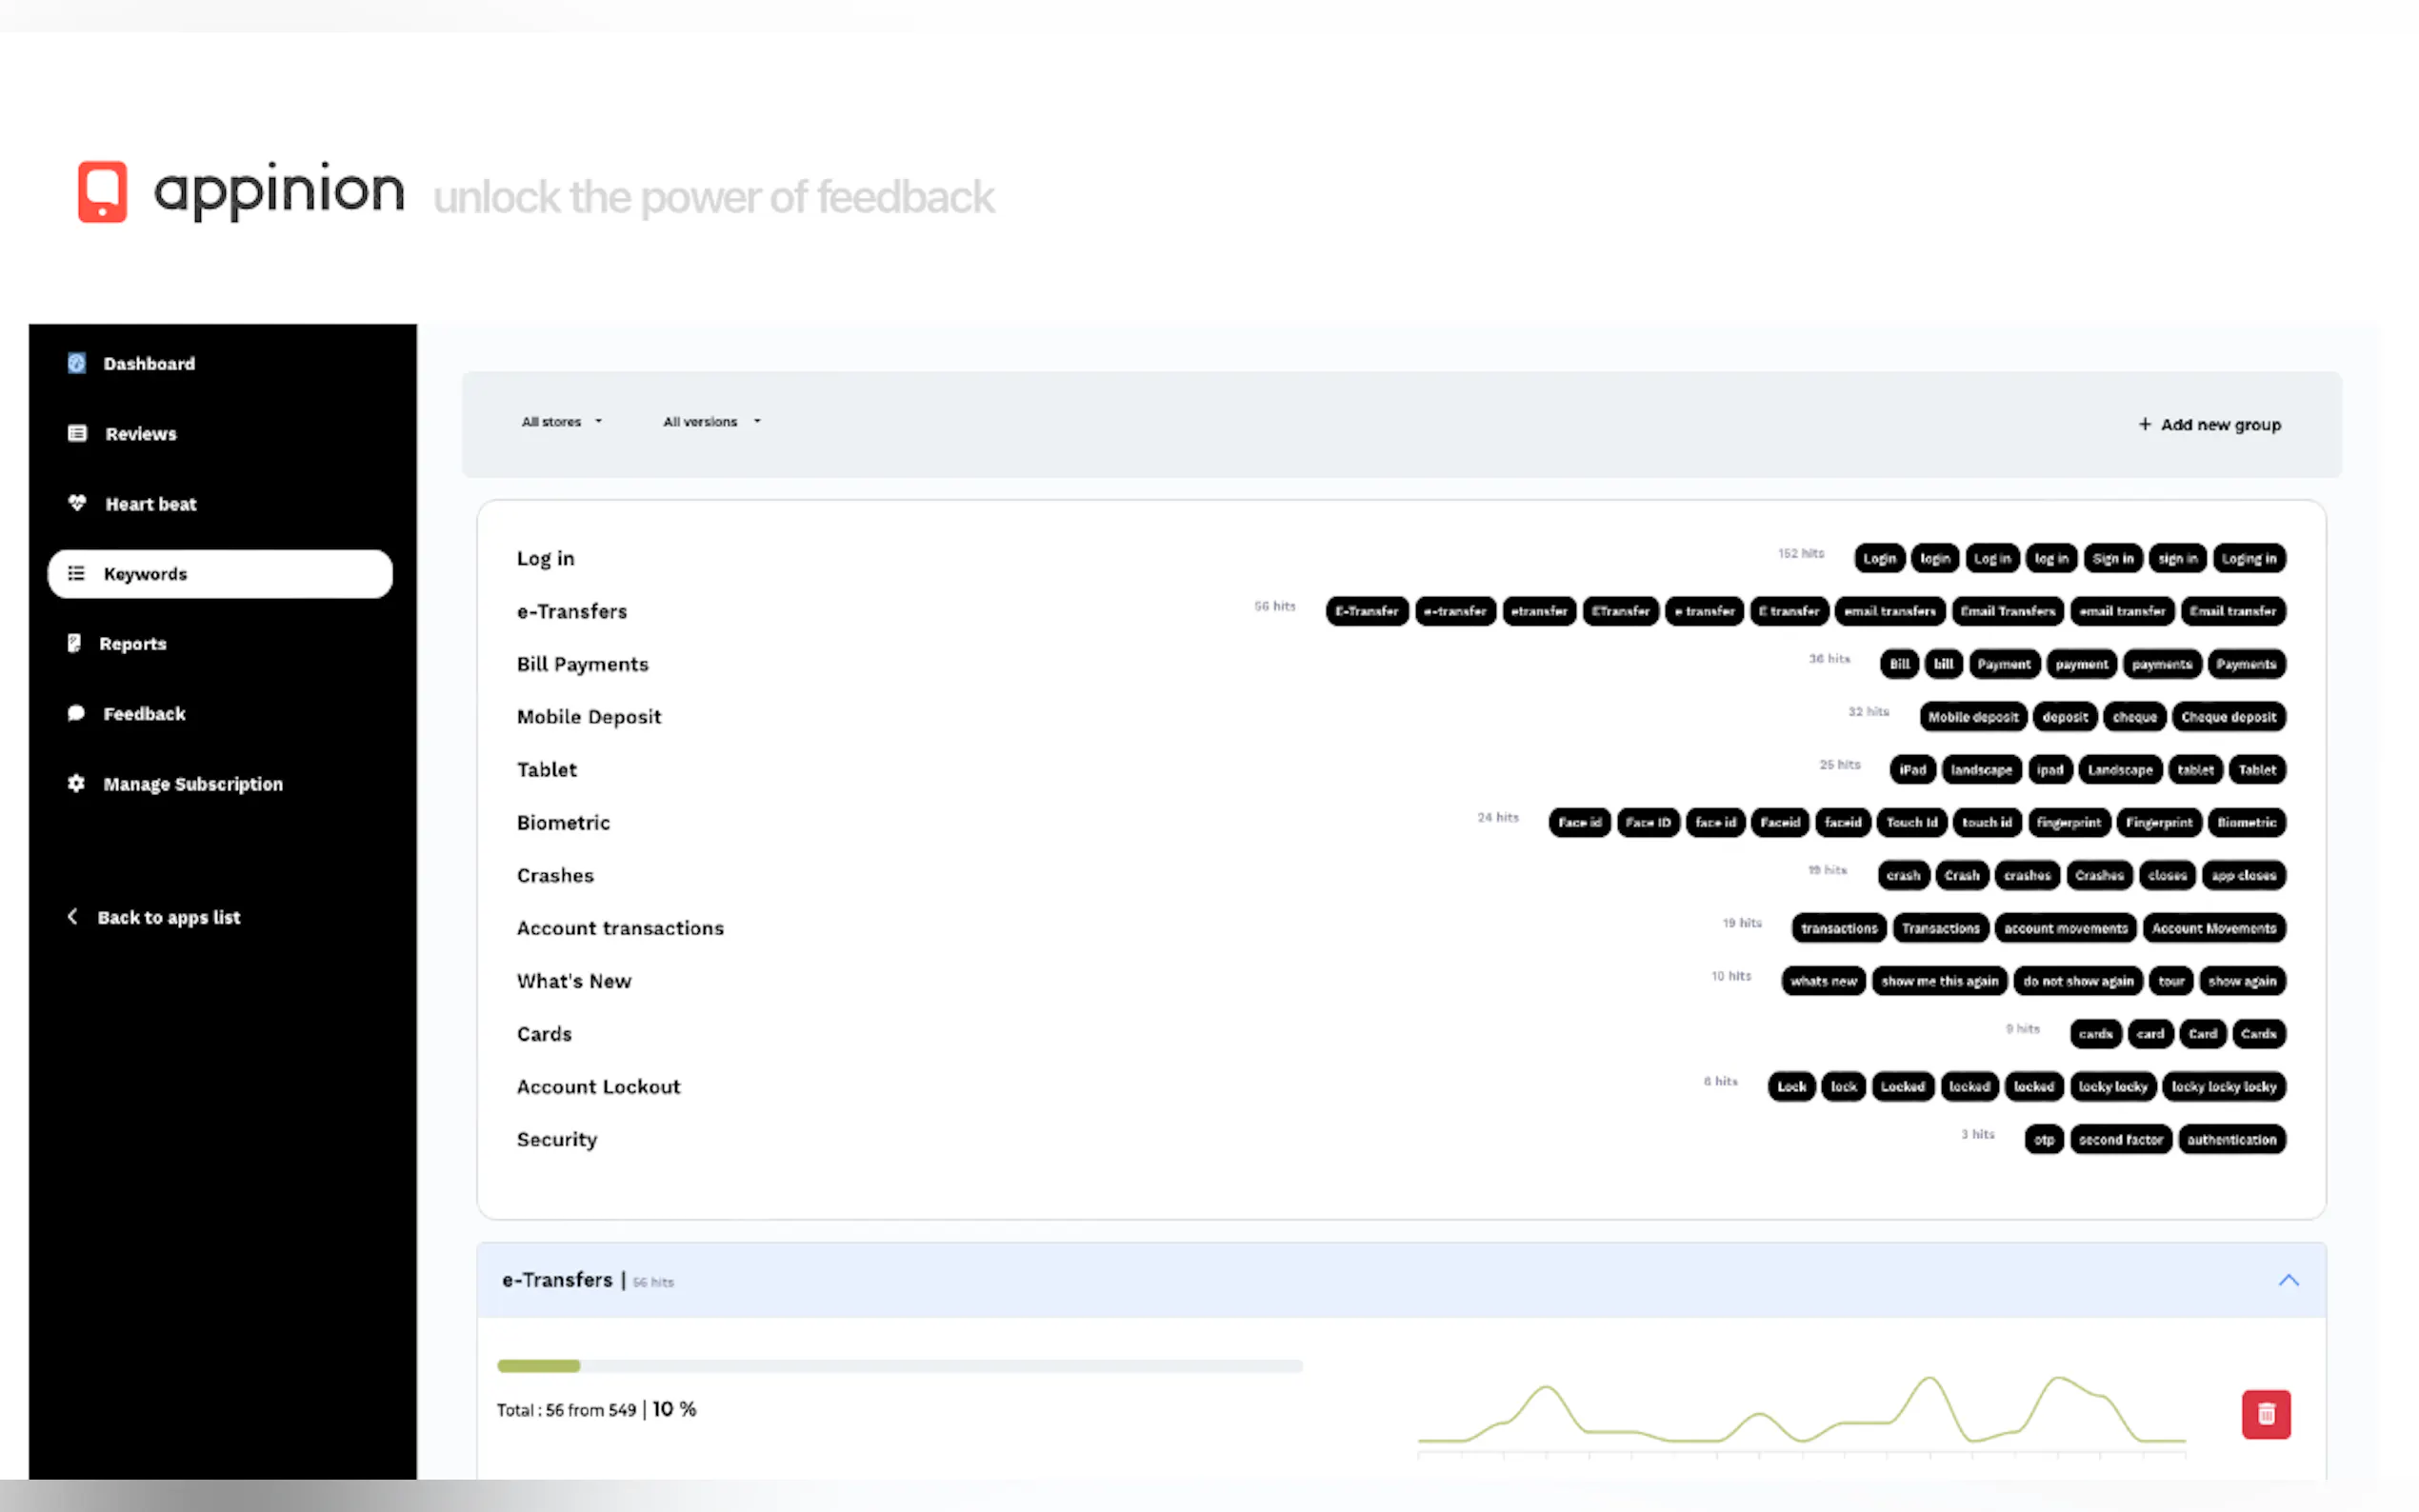
Task: Click the Reports document icon
Action: point(74,643)
